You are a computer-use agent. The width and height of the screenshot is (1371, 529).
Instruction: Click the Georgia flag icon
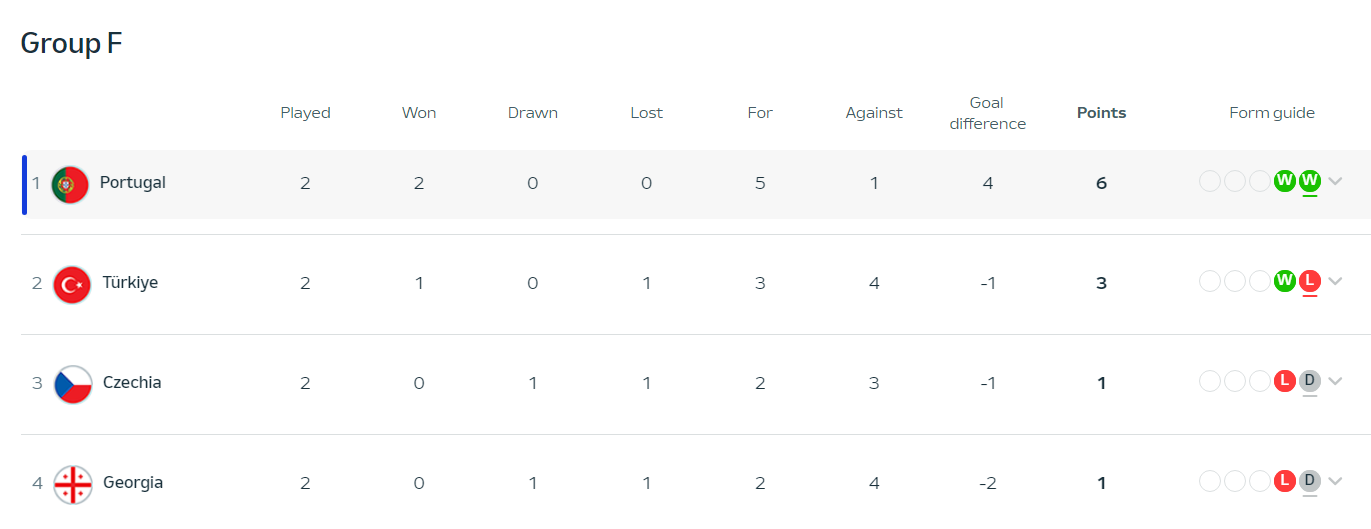tap(73, 484)
